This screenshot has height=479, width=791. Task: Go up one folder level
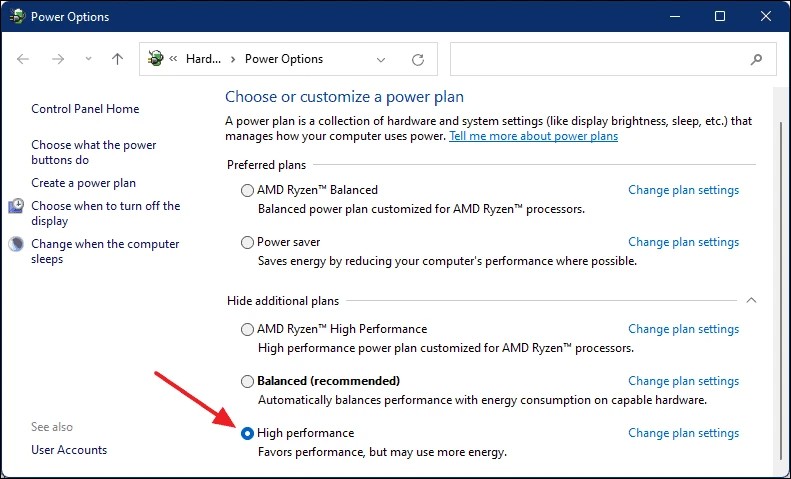pyautogui.click(x=117, y=59)
